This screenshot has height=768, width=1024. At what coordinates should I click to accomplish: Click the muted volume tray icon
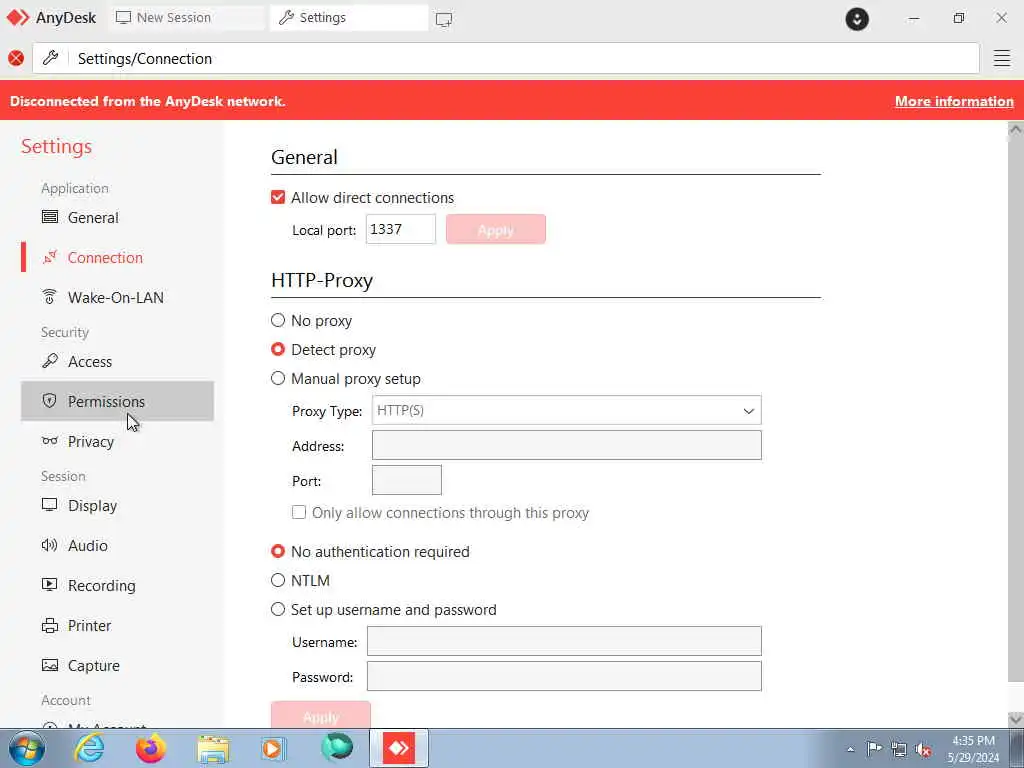click(923, 749)
